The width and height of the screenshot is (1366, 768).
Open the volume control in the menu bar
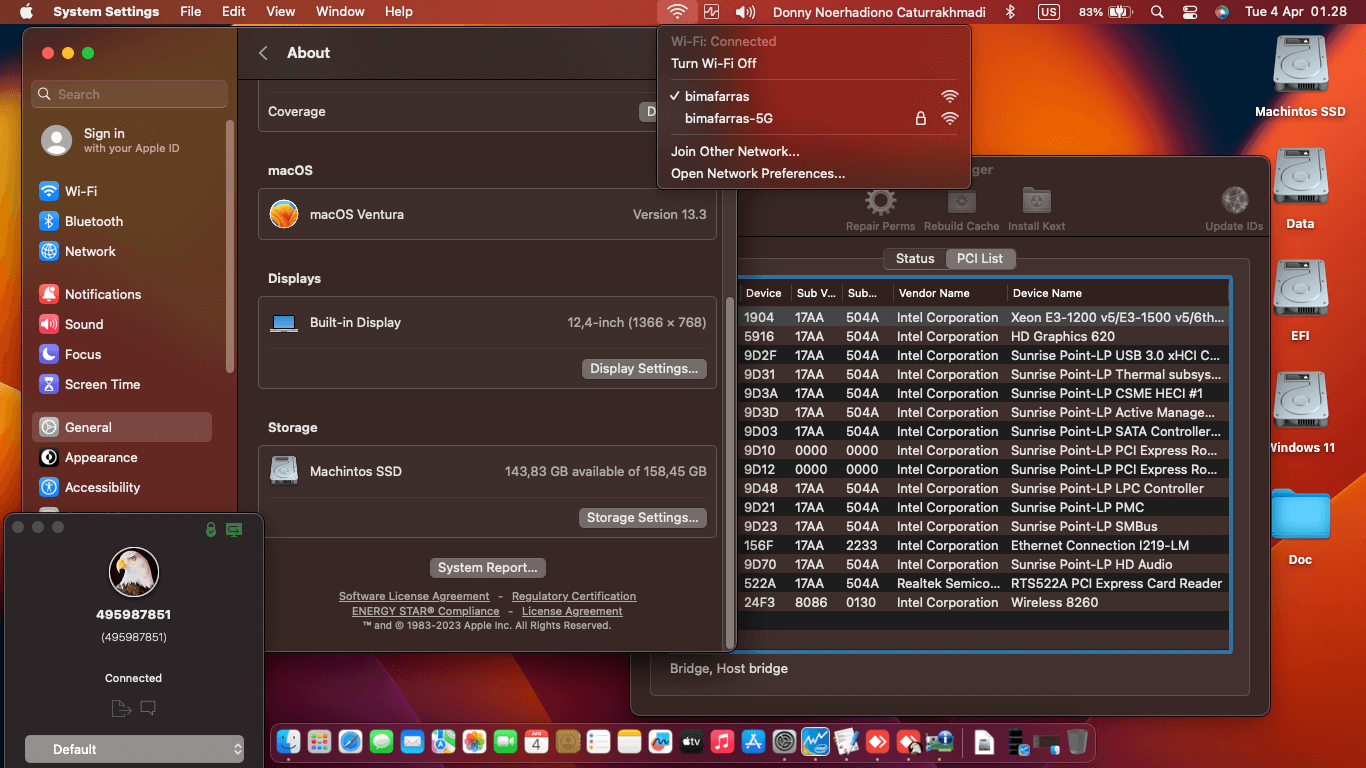[x=745, y=12]
